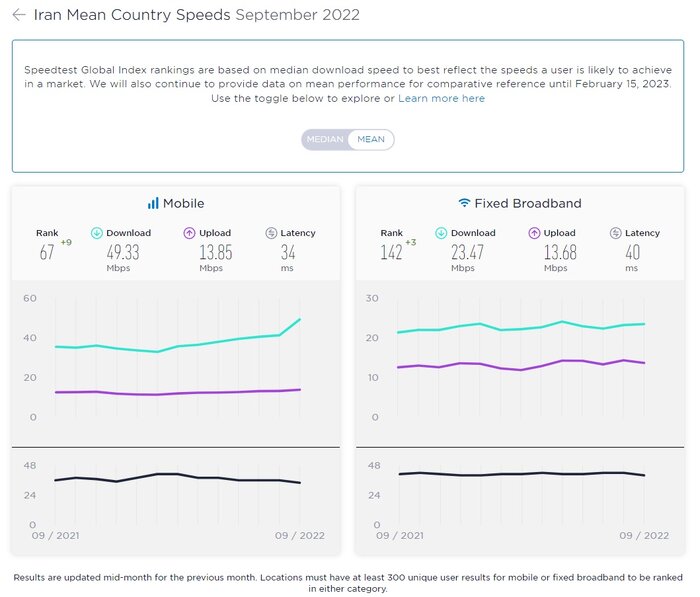This screenshot has height=597, width=700.
Task: Click the Mobile download speed 49.33
Action: click(x=121, y=252)
